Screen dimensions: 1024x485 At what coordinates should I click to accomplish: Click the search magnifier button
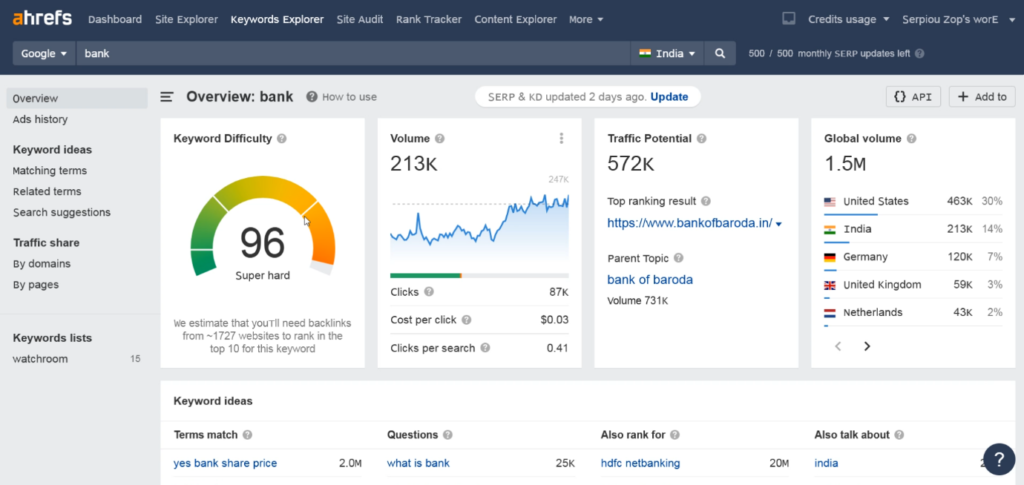point(720,54)
